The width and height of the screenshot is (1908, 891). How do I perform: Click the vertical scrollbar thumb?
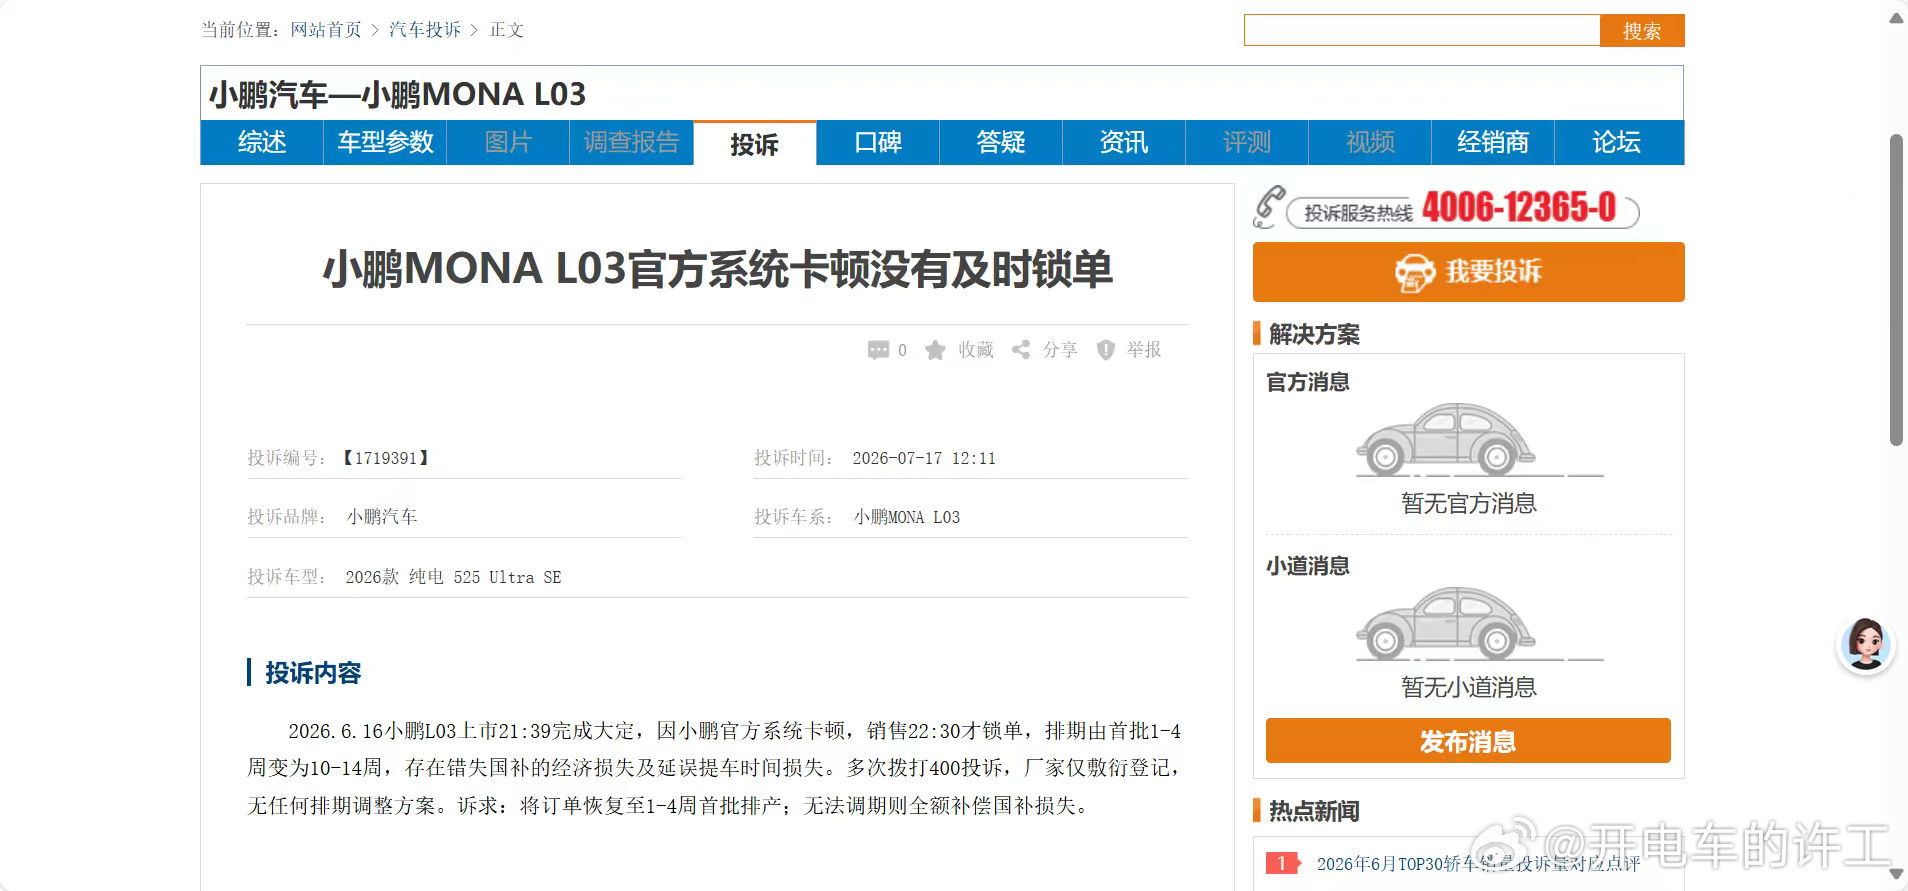click(1896, 290)
